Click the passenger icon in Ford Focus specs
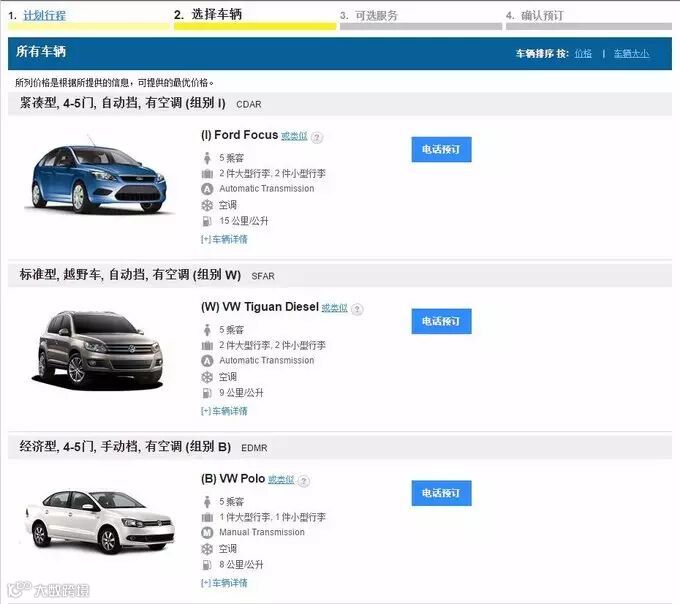 tap(207, 158)
